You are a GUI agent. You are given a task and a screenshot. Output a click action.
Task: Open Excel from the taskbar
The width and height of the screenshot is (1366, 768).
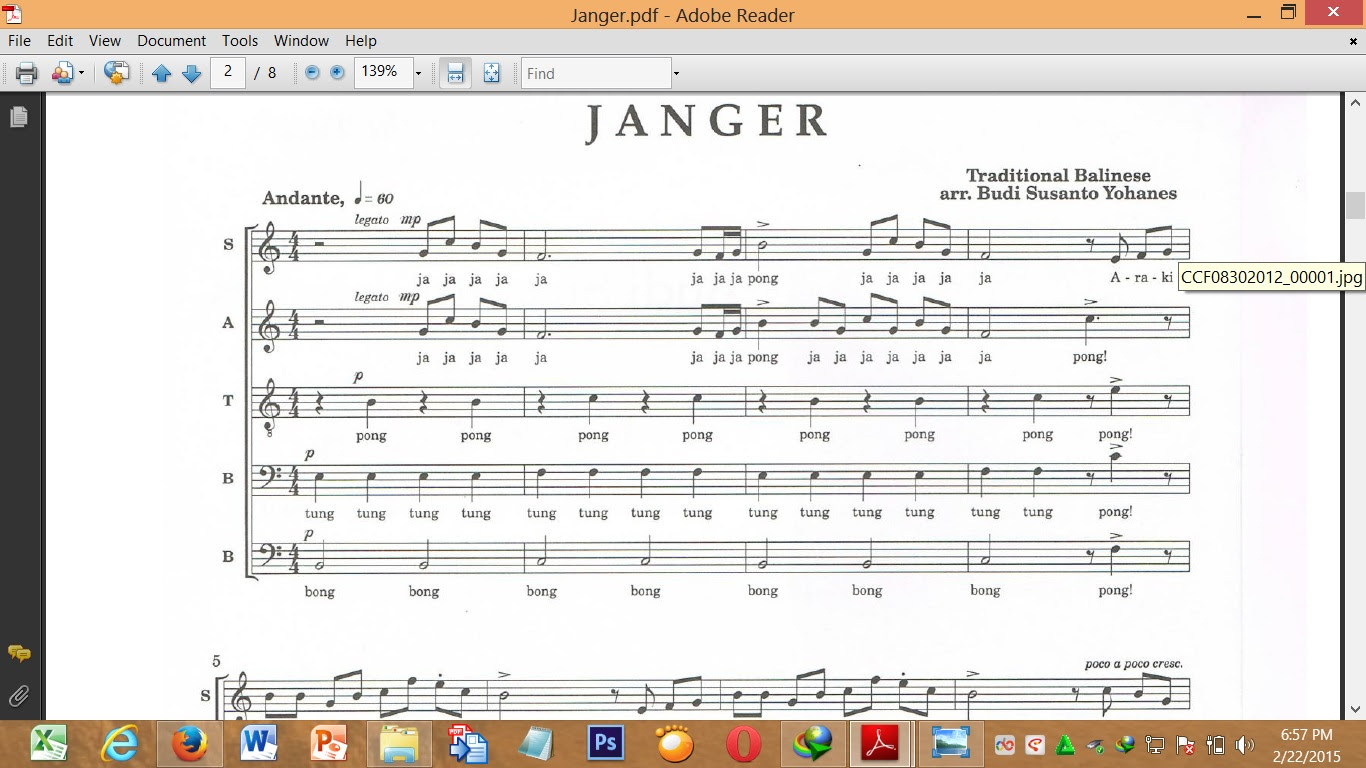click(x=48, y=743)
